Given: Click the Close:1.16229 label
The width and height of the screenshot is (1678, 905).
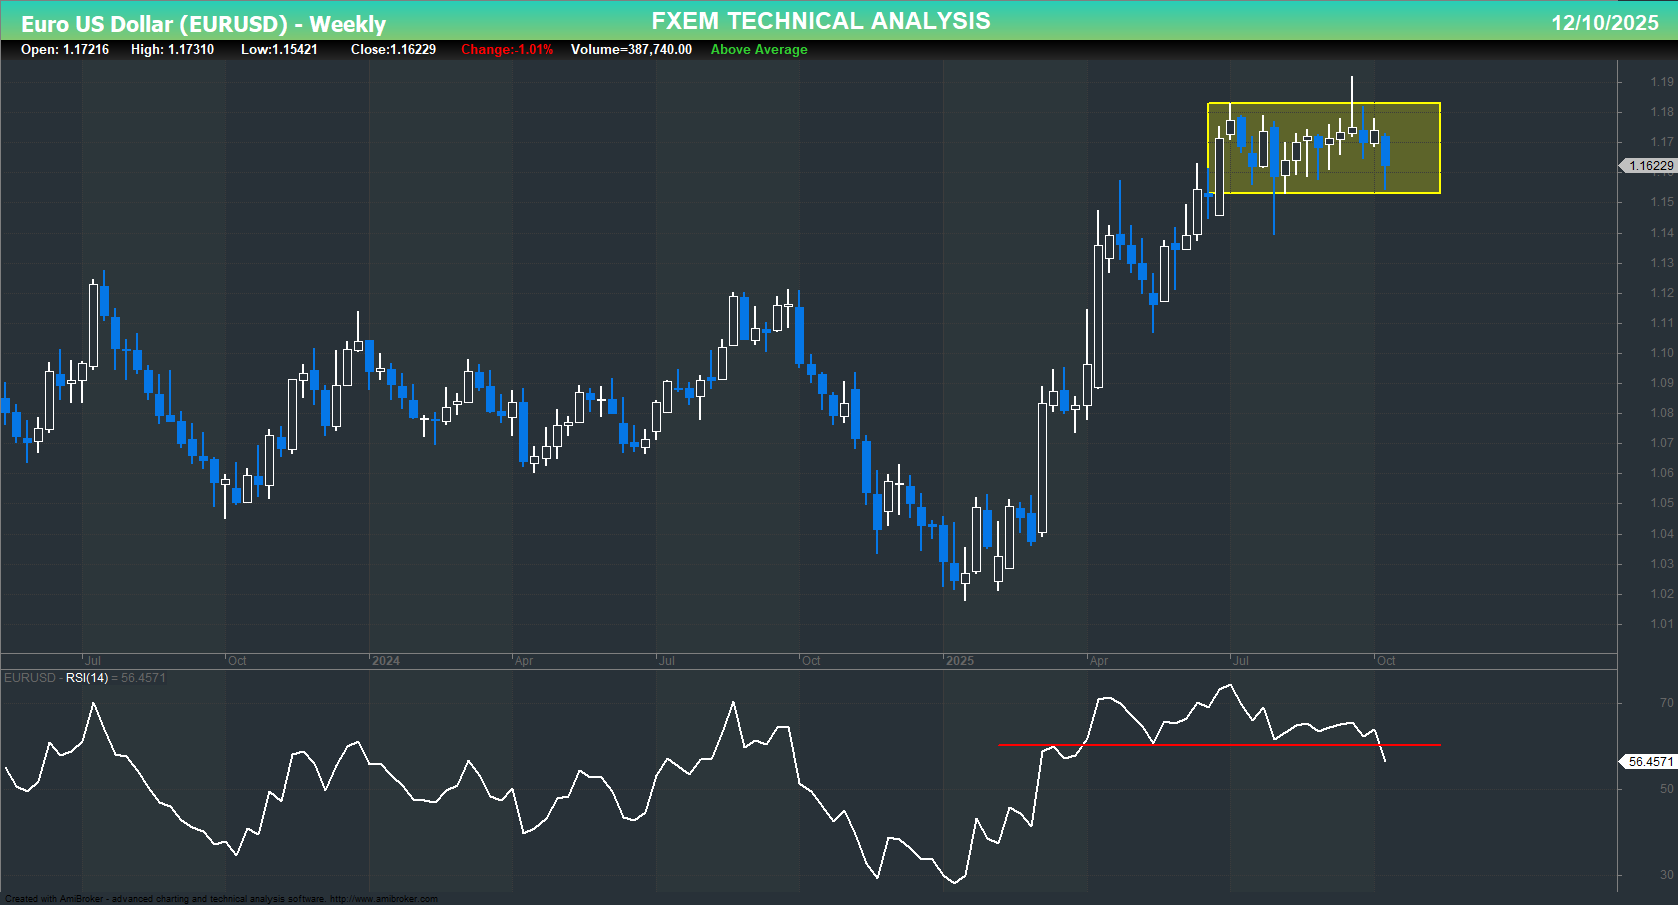Looking at the screenshot, I should point(393,49).
